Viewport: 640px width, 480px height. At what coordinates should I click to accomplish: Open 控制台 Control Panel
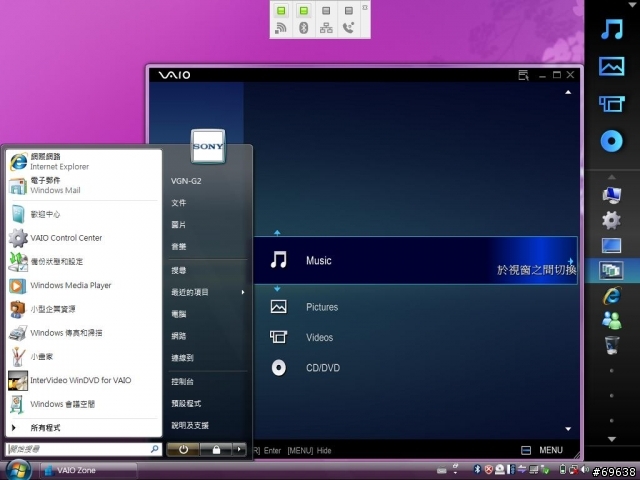[x=182, y=382]
